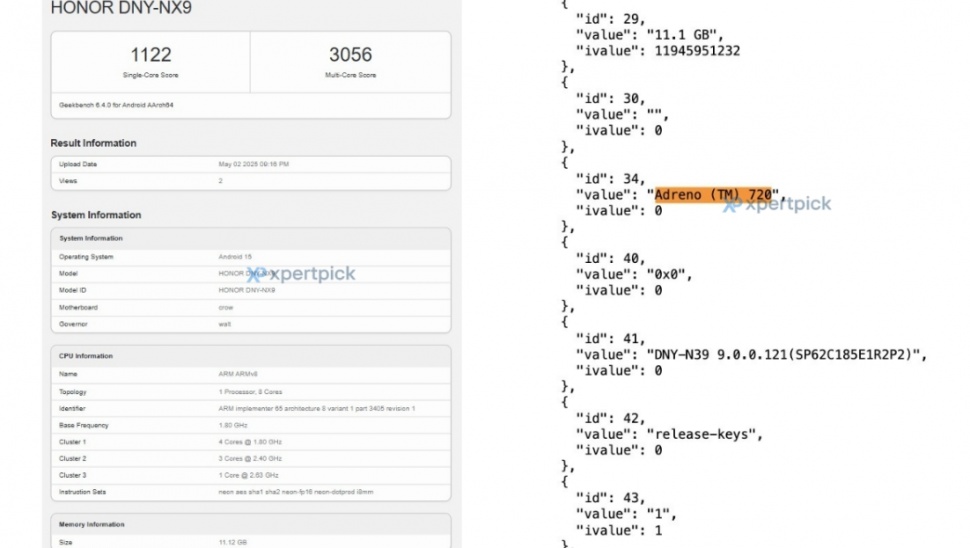The image size is (970, 548).
Task: Select the 4 Cores @ 1.80 GHz value
Action: 250,442
